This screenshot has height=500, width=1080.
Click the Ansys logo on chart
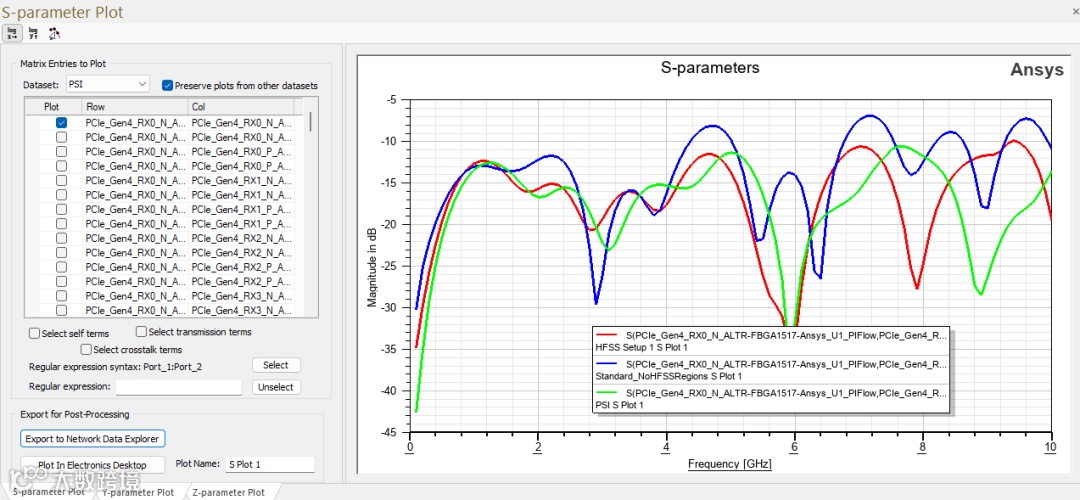[1037, 70]
